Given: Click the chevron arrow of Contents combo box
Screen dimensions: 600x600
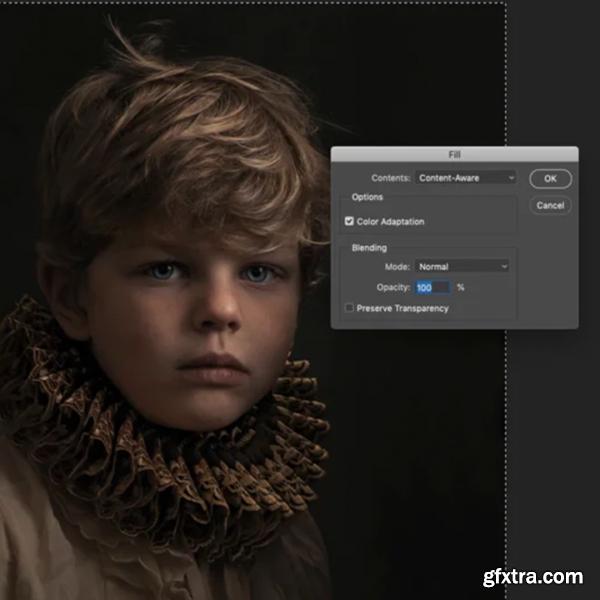Looking at the screenshot, I should [511, 178].
